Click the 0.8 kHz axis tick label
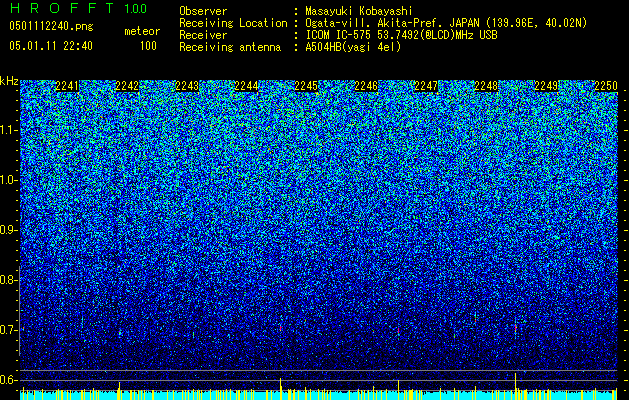The height and width of the screenshot is (400, 629). [9, 280]
